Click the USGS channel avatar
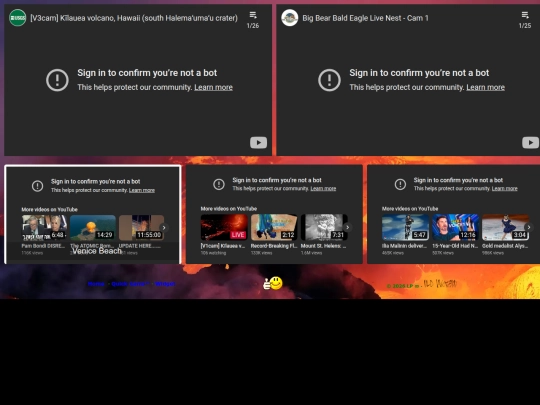Viewport: 540px width, 405px height. 18,18
